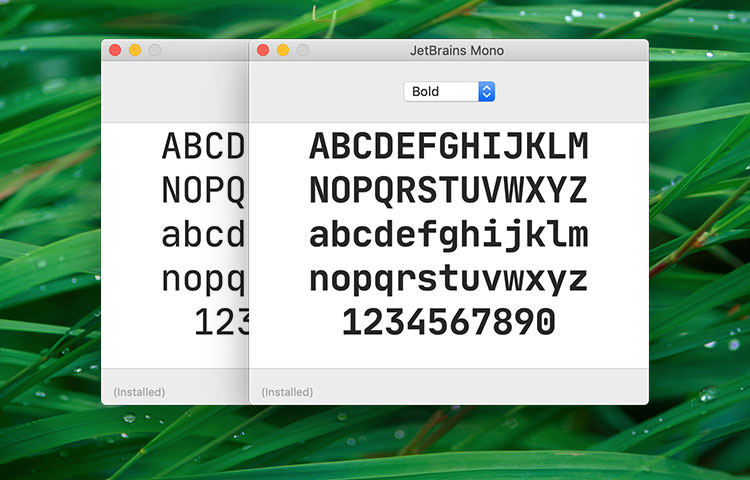Viewport: 750px width, 480px height.
Task: Click the regular-weight NOPQ text in the back window
Action: pos(203,190)
